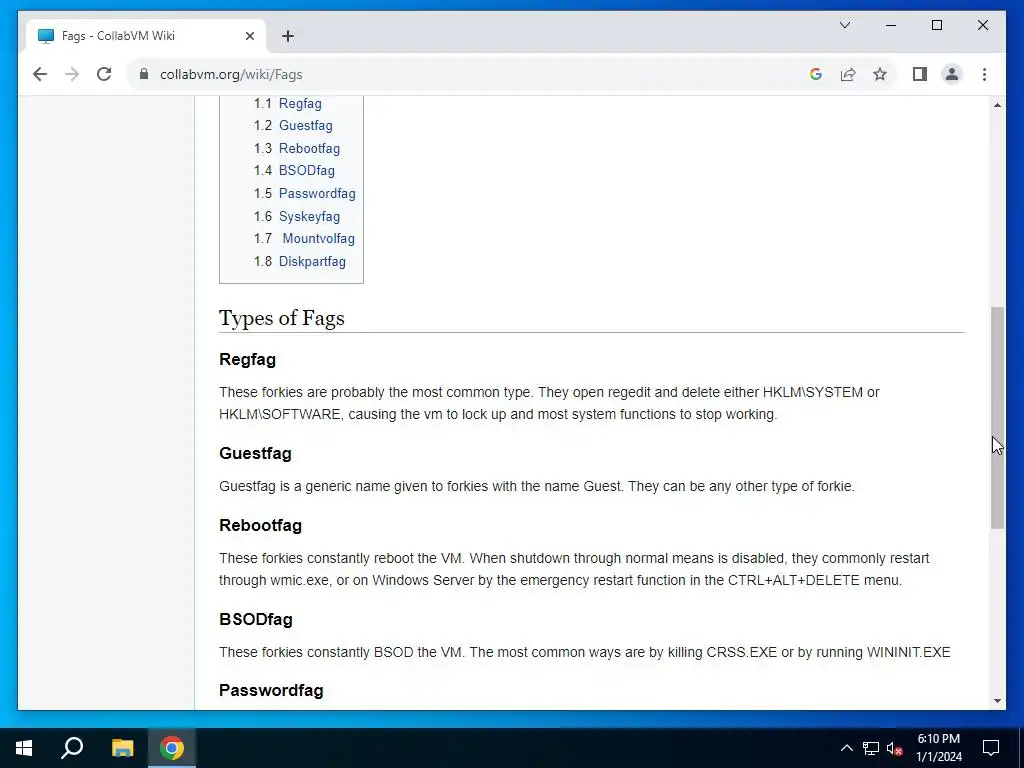1024x768 pixels.
Task: Bookmark this page with the star icon
Action: pos(880,74)
